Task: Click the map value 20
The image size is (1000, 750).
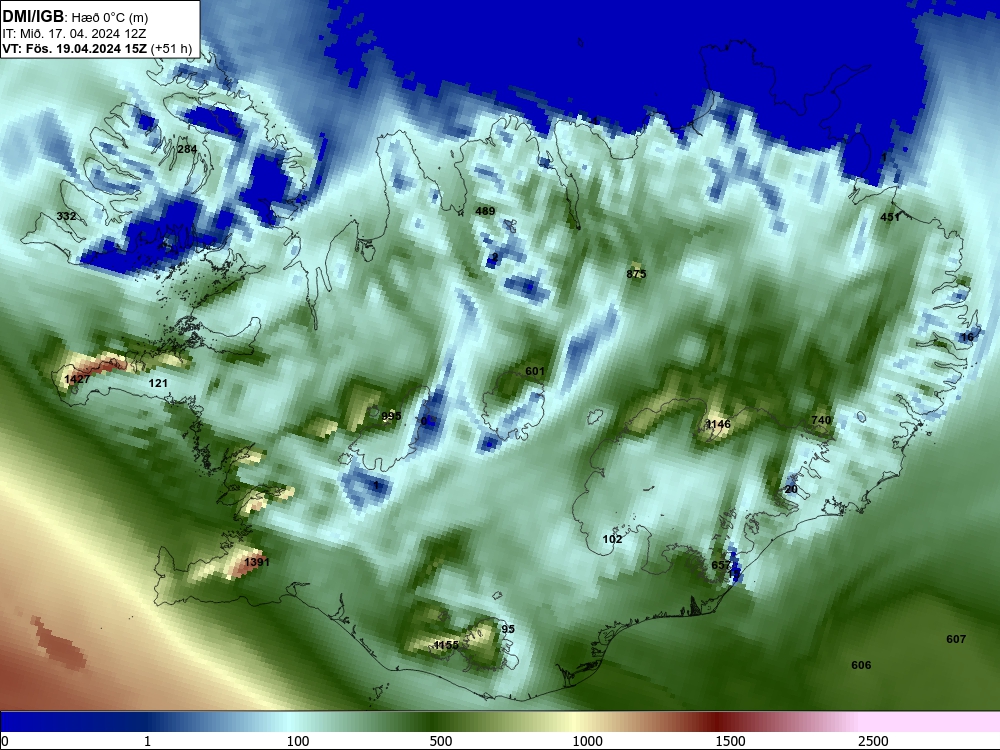Action: coord(791,489)
